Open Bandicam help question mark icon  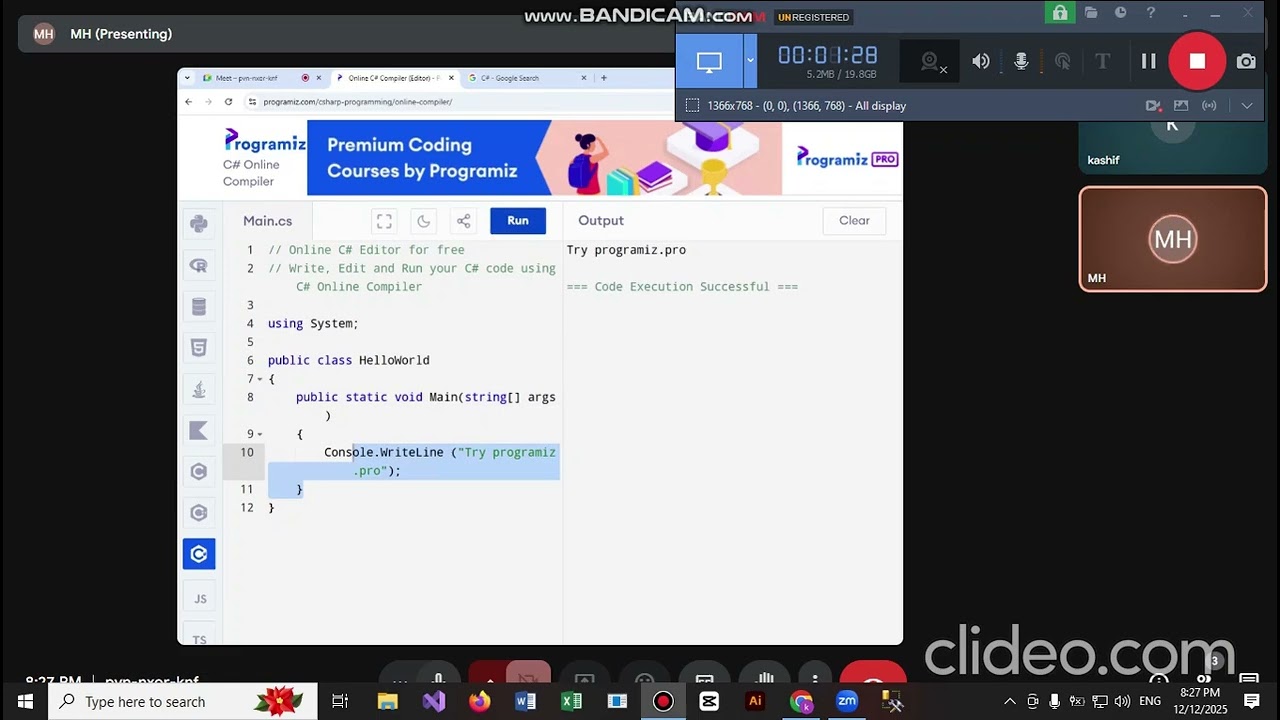[1151, 13]
